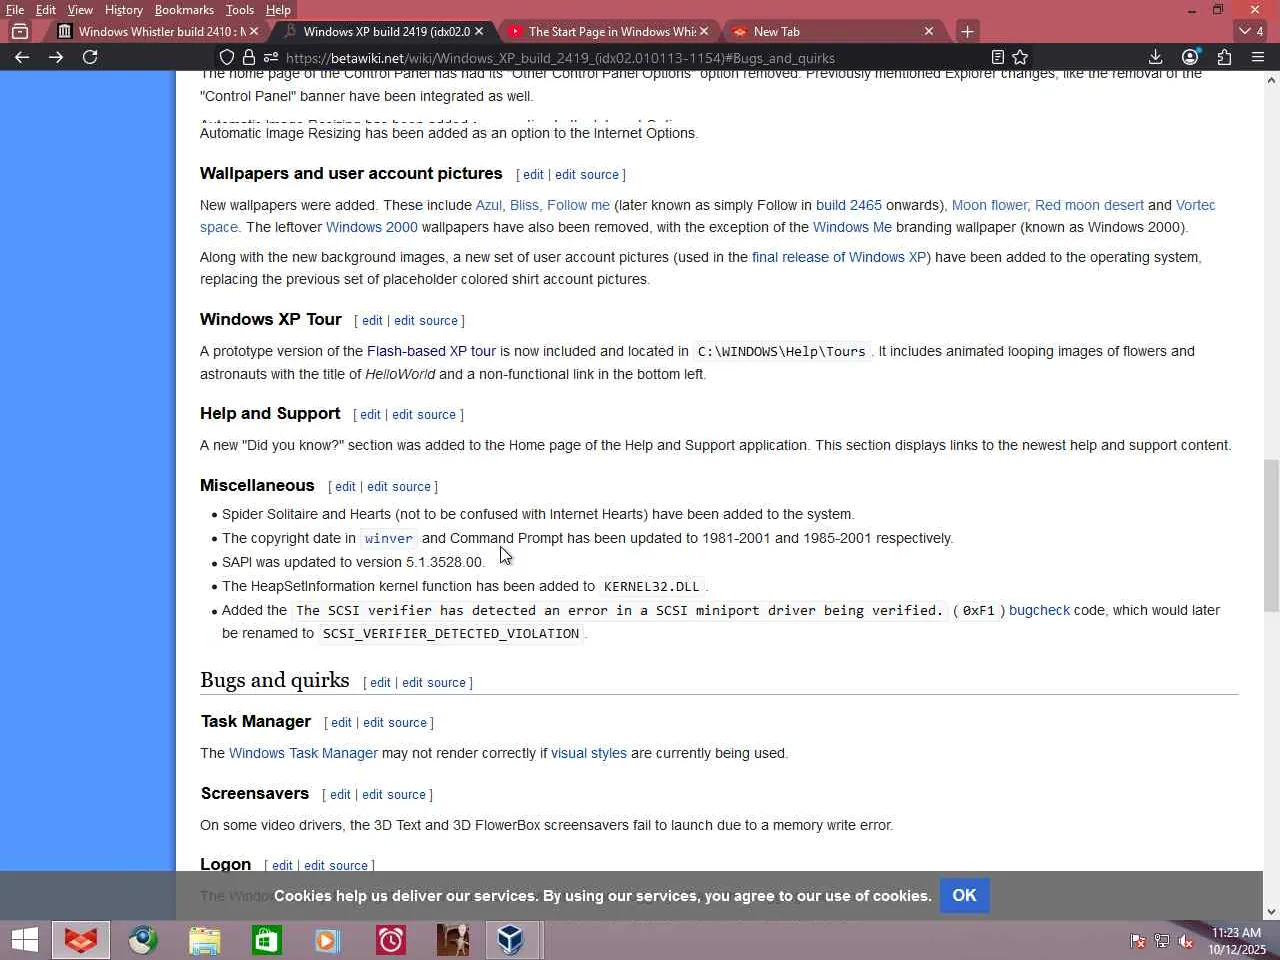The height and width of the screenshot is (960, 1280).
Task: Edit the Miscellaneous section
Action: coord(345,487)
